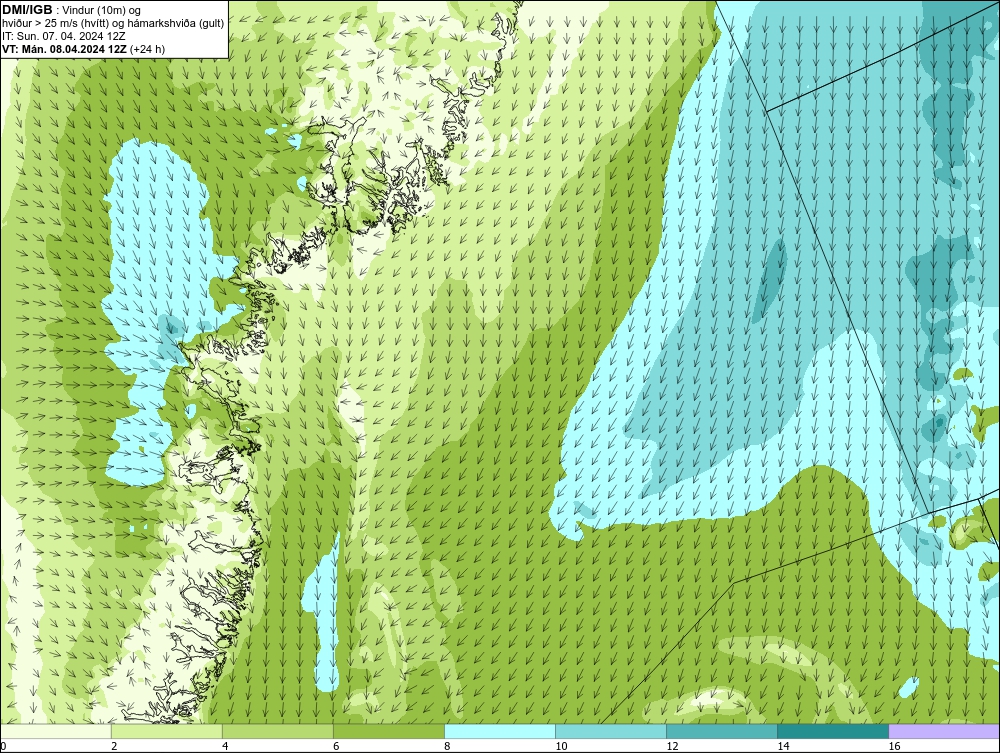1000x753 pixels.
Task: Click the DMI/IGB title text
Action: pos(28,10)
